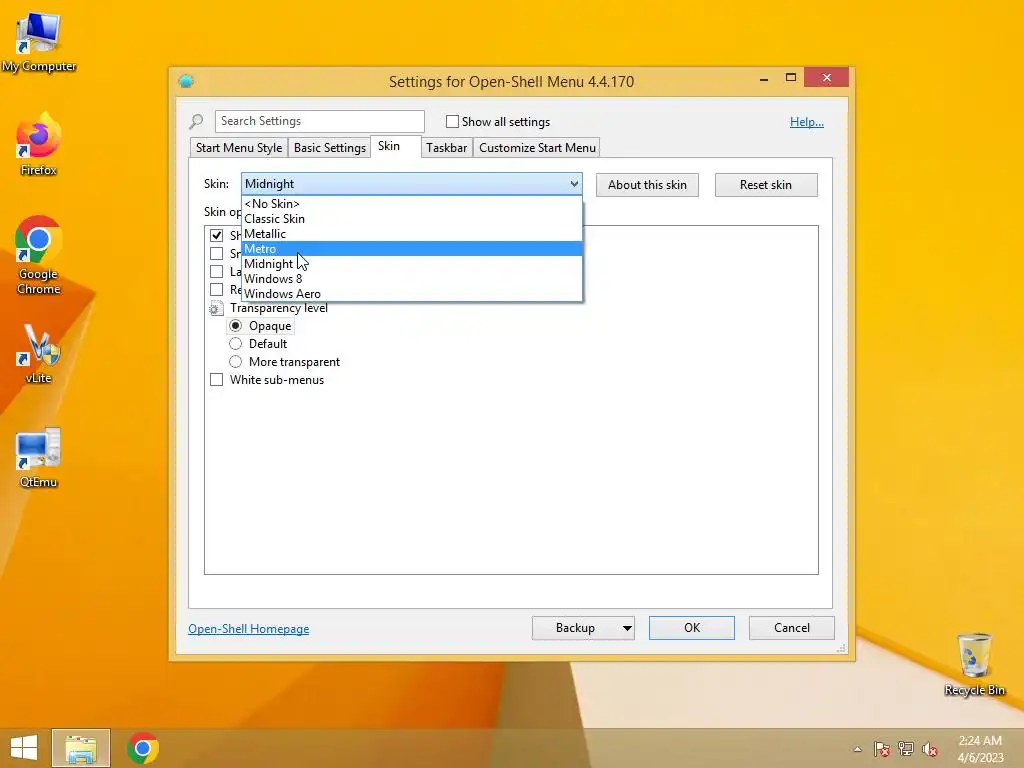Viewport: 1024px width, 768px height.
Task: Click the muted volume tray icon
Action: [x=930, y=749]
